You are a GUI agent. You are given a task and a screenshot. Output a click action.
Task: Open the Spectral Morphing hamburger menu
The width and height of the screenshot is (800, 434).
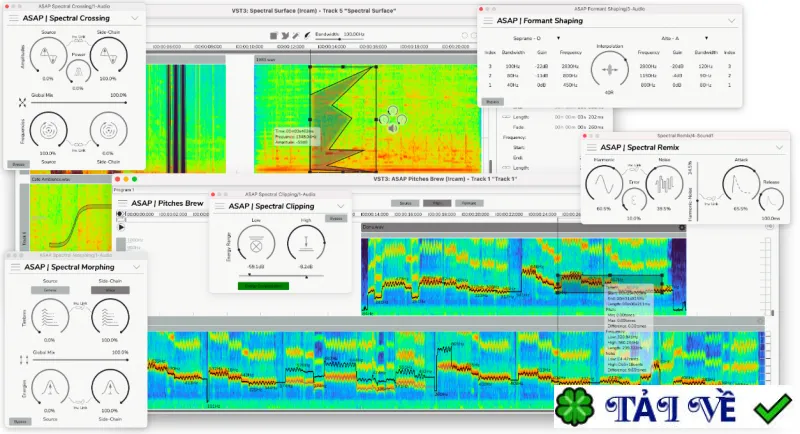[x=15, y=267]
